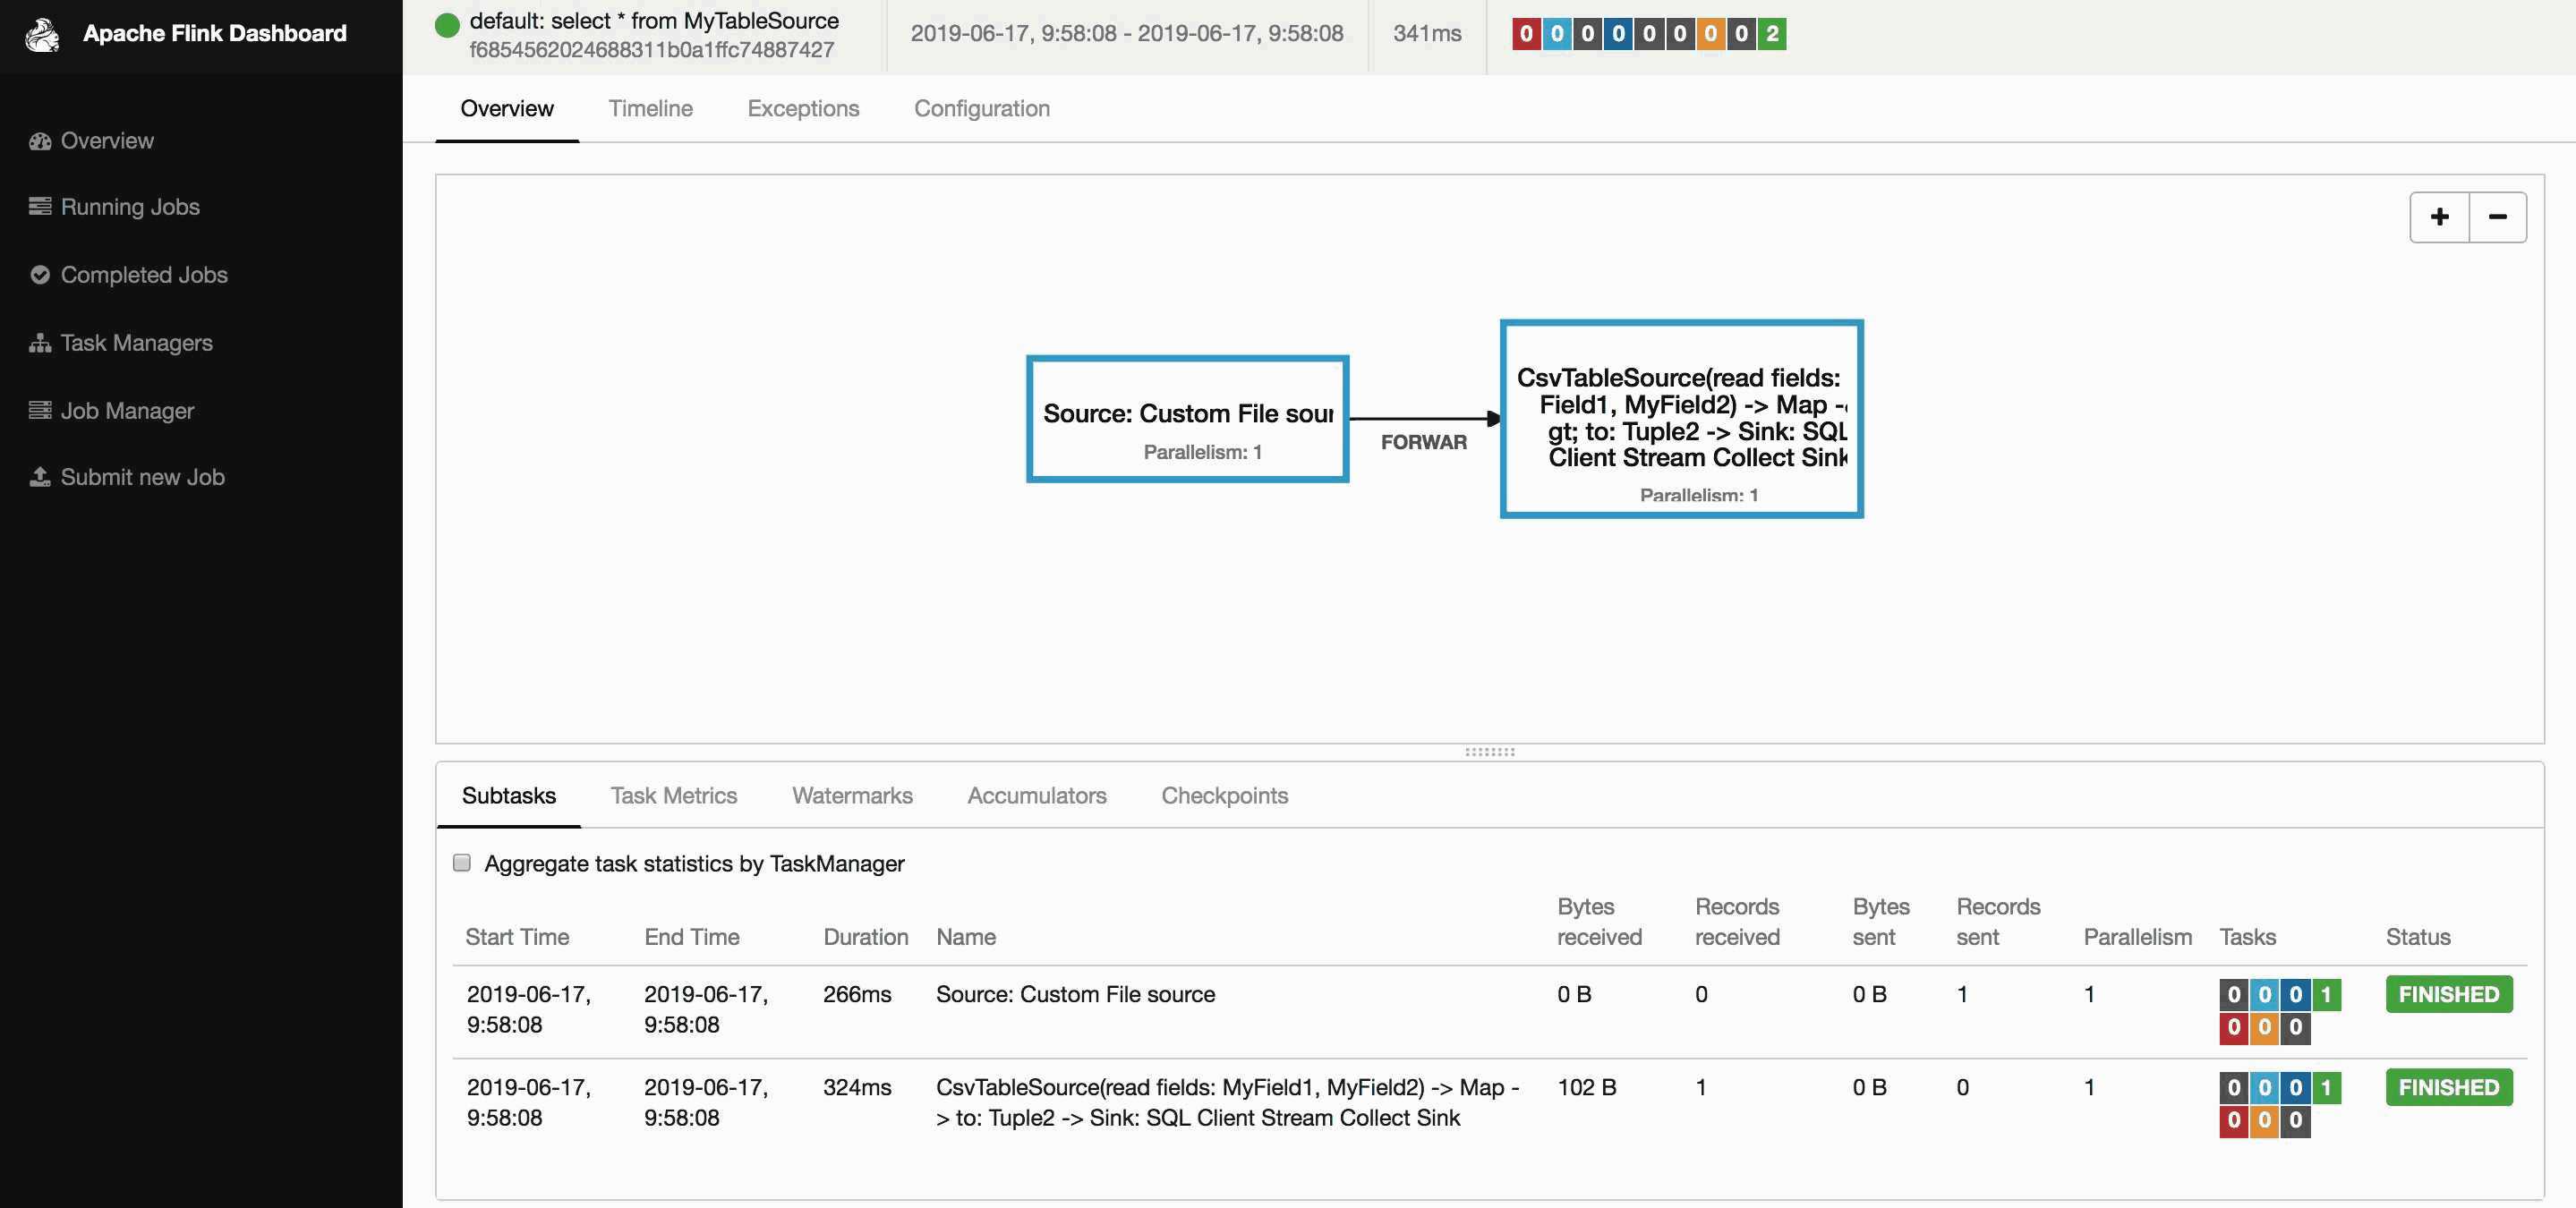Open Overview in the sidebar
2576x1208 pixels.
107,141
